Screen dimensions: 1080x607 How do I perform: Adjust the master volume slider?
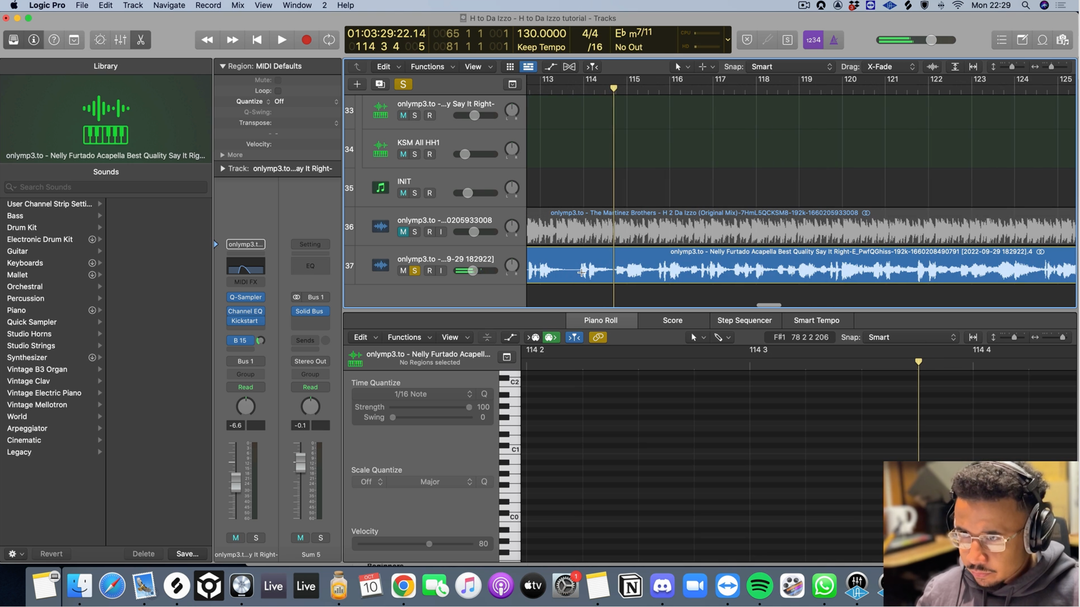coord(930,40)
